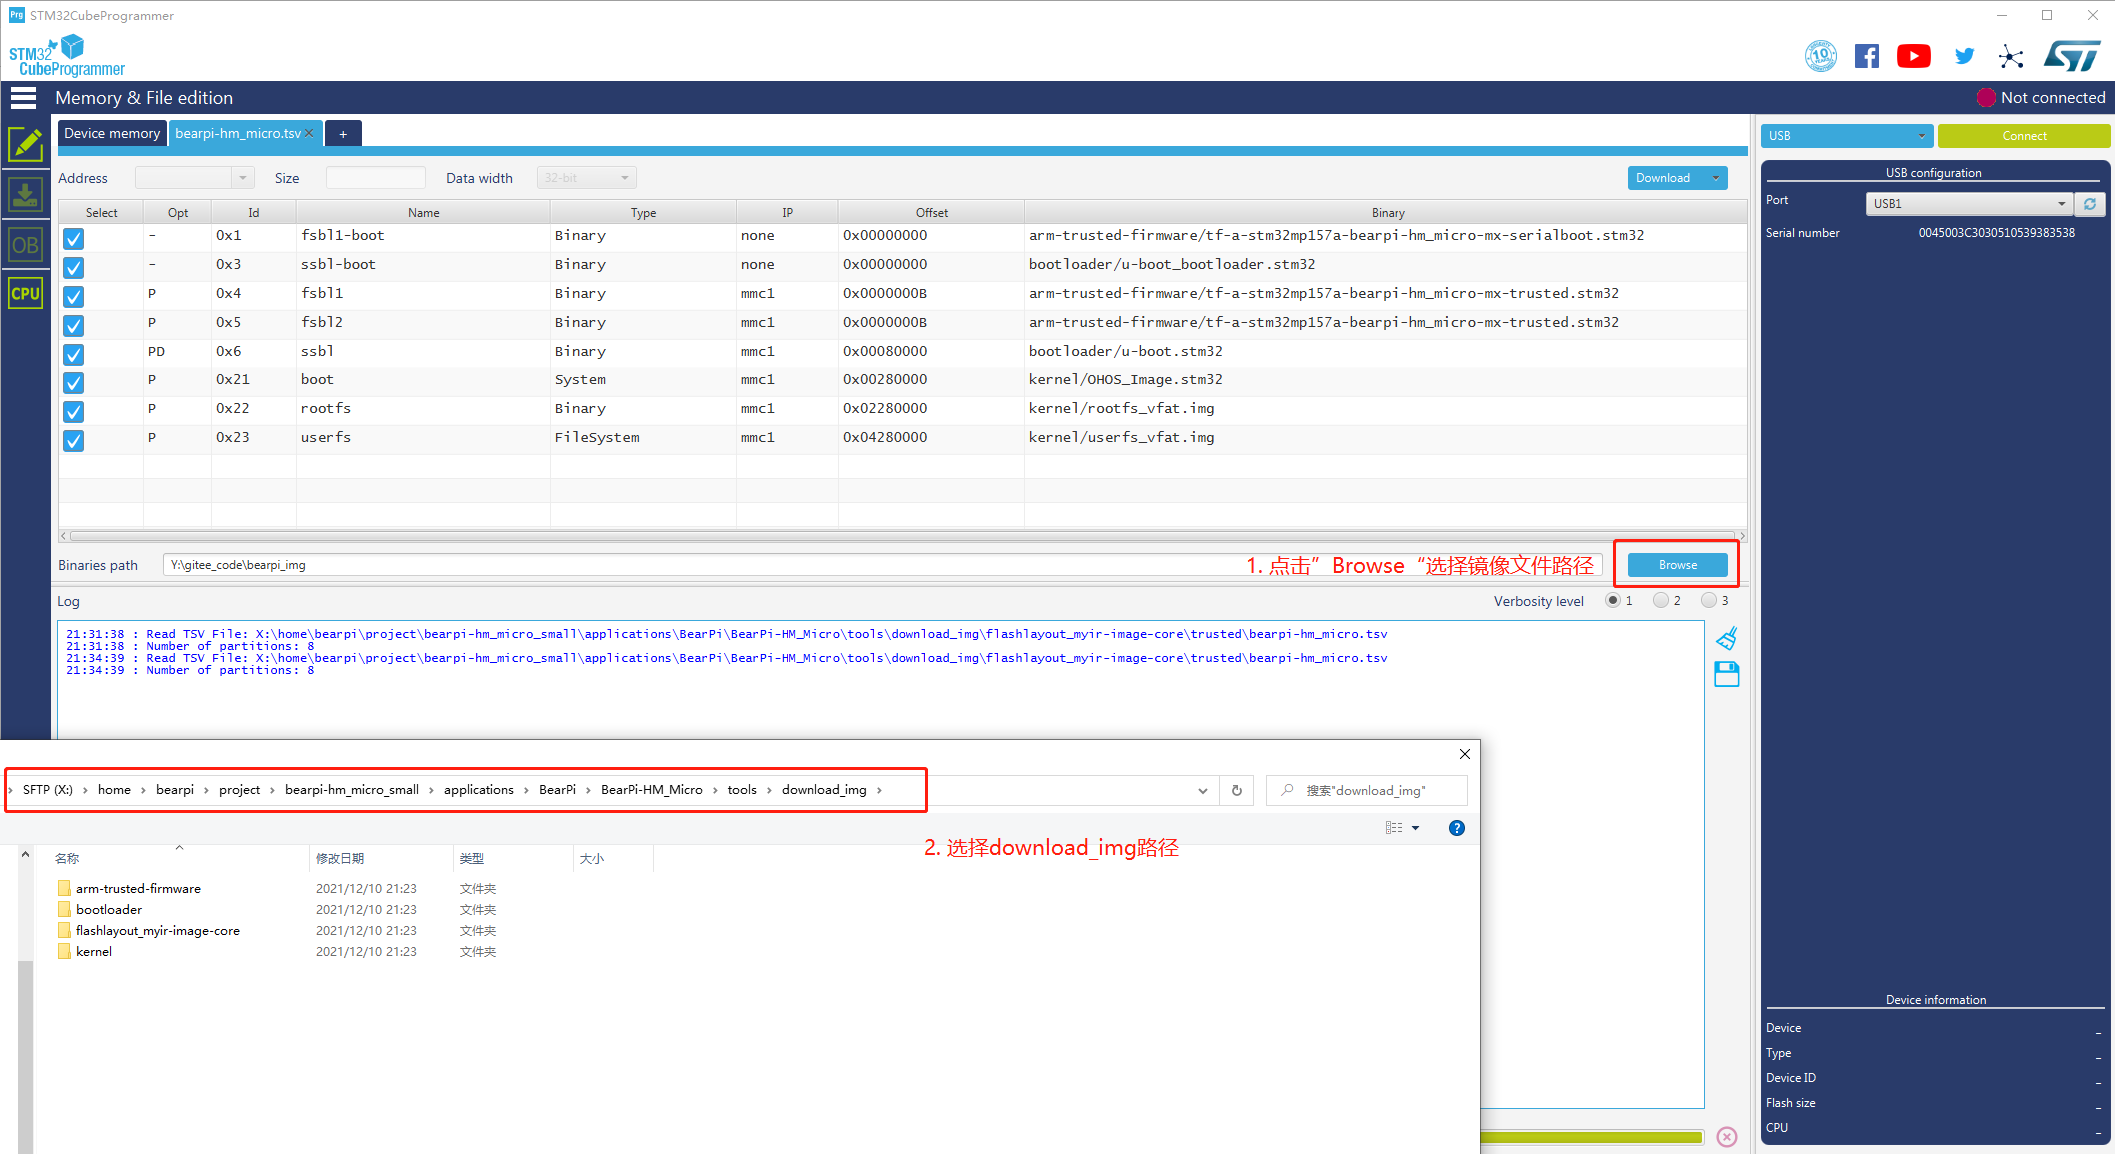2115x1154 pixels.
Task: Uncheck the fsbl1-boot partition
Action: [x=73, y=238]
